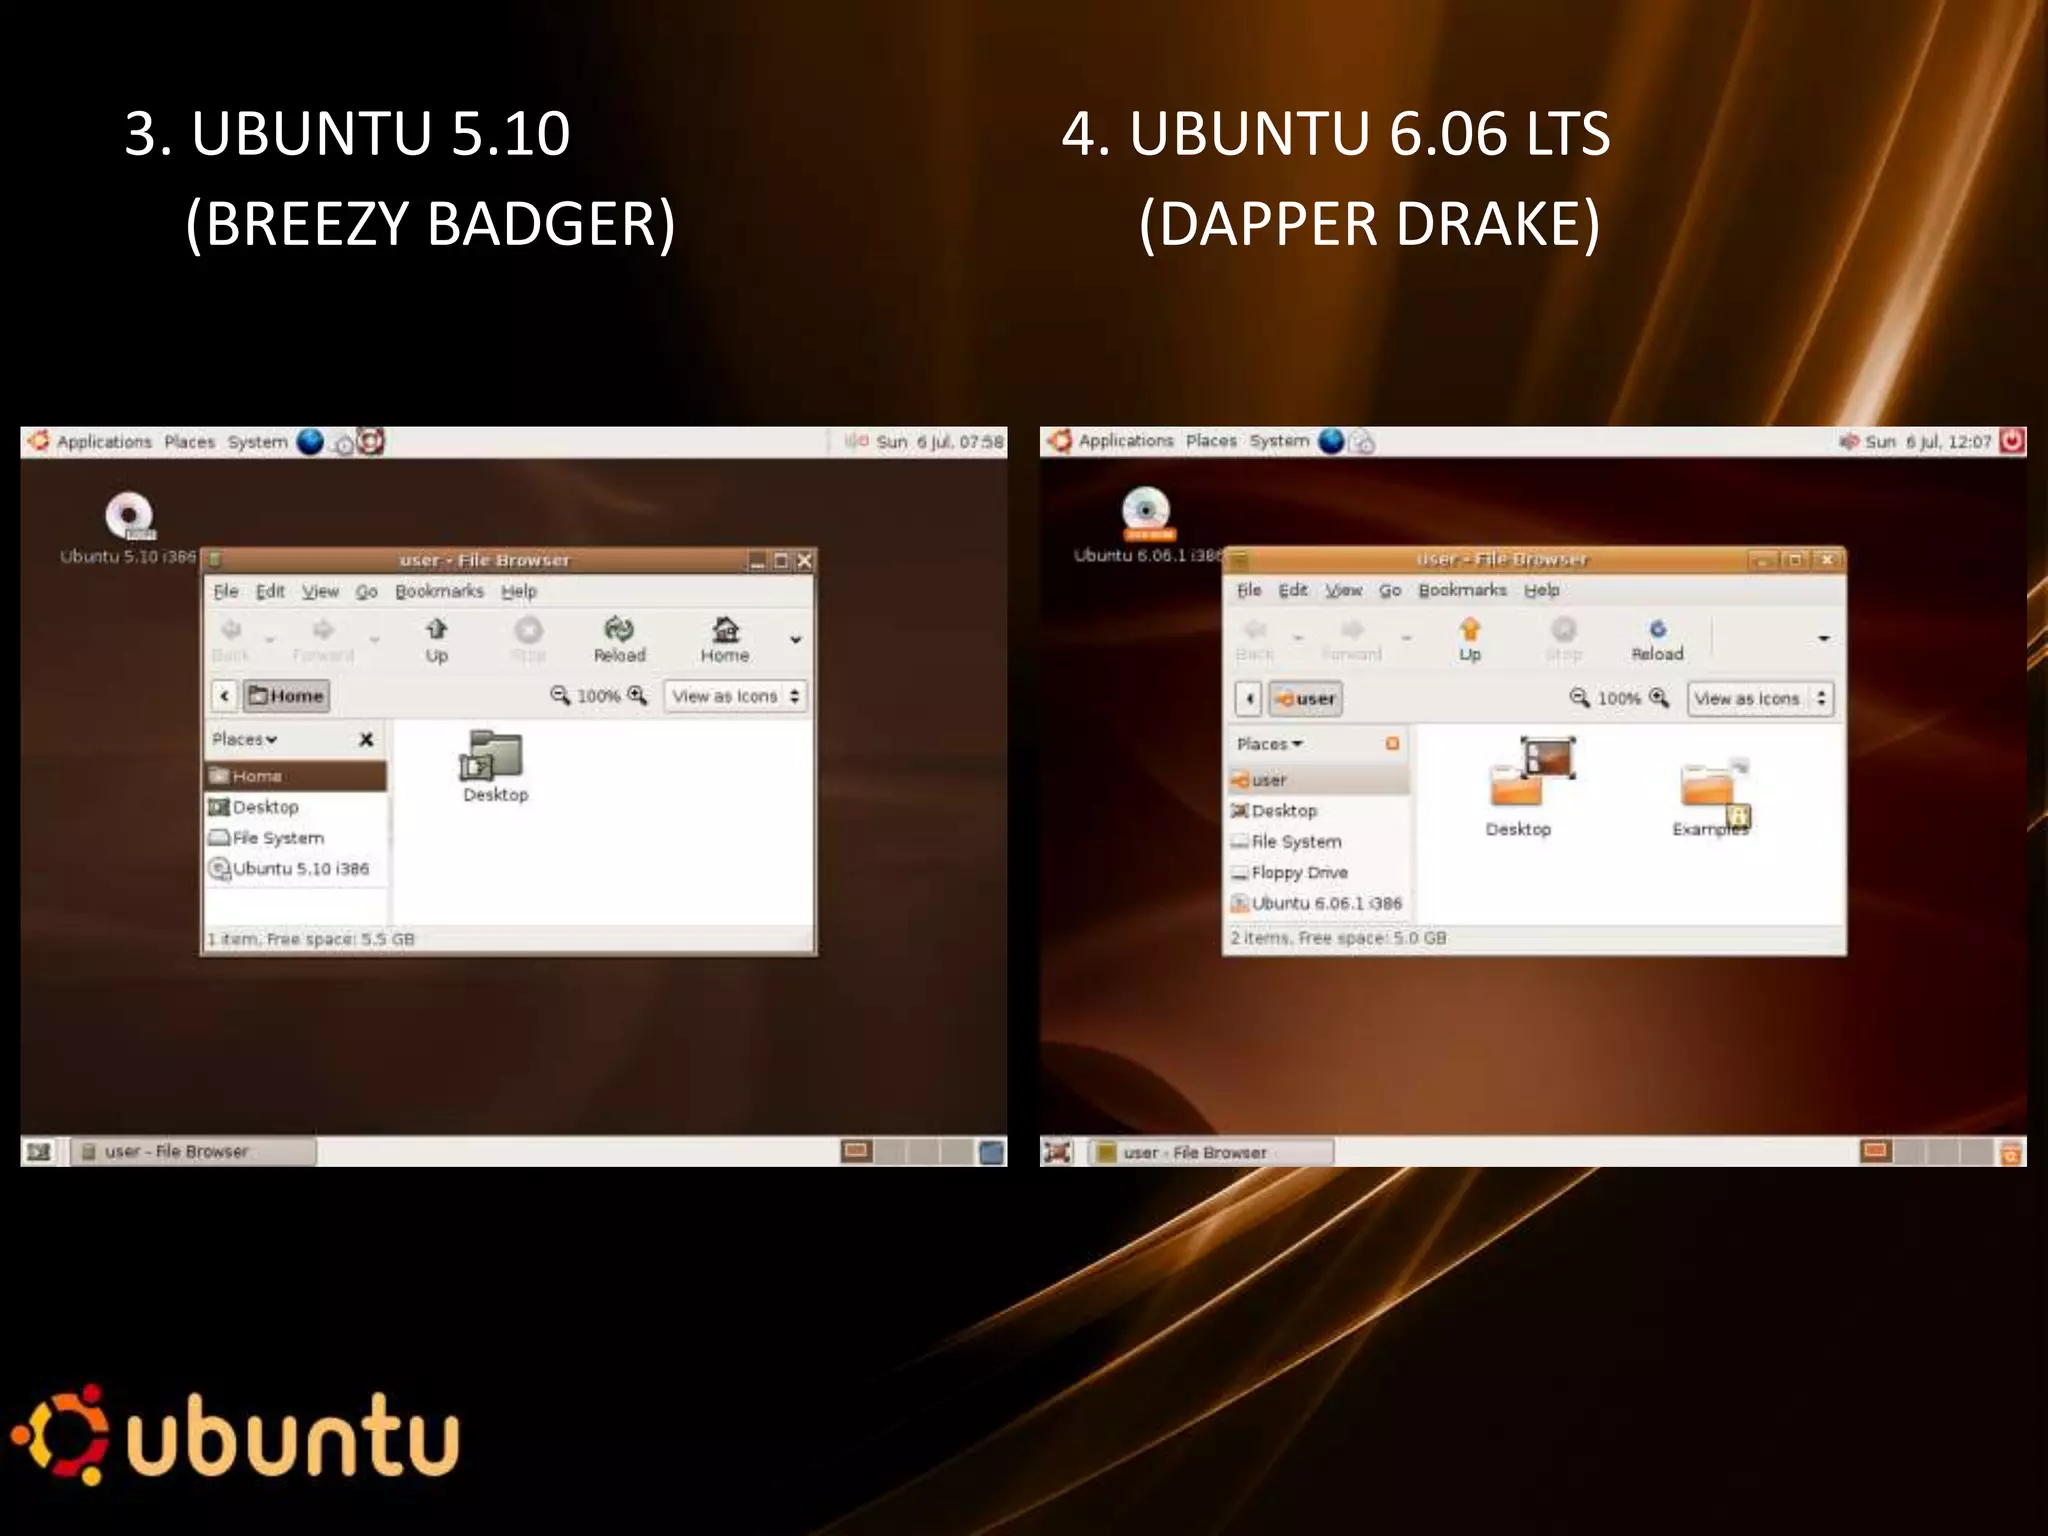2048x1536 pixels.
Task: Open Places sidebar dropdown in Ubuntu 6.06 window
Action: click(1269, 744)
